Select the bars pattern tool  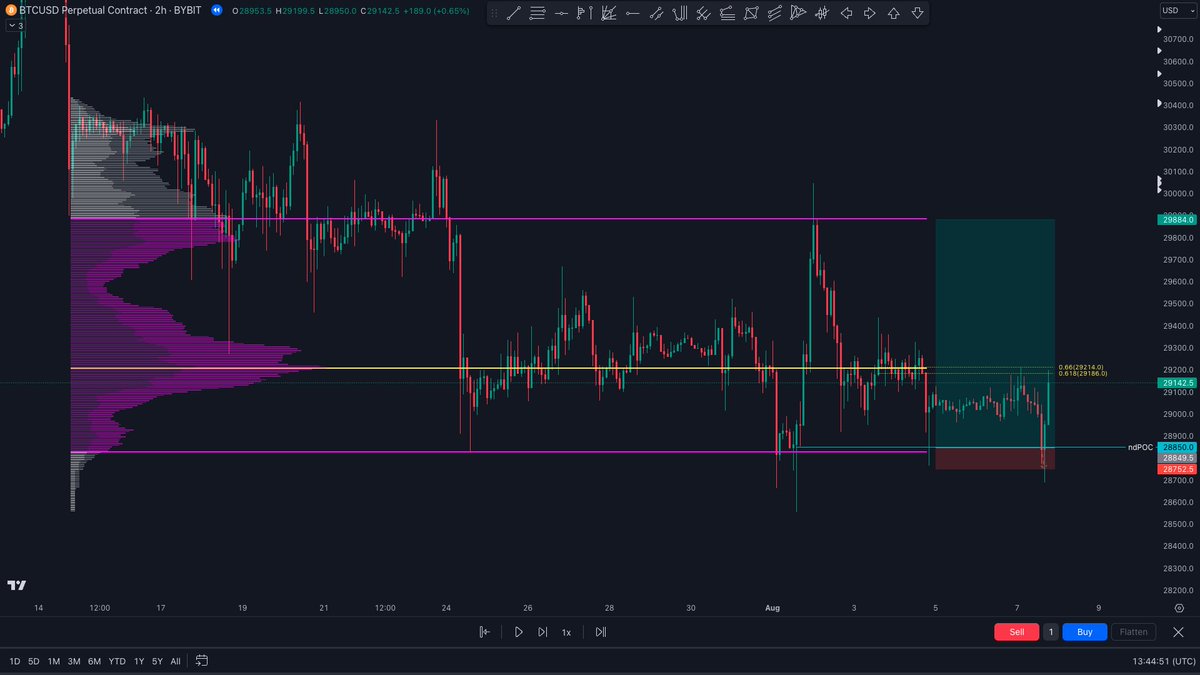pyautogui.click(x=821, y=14)
